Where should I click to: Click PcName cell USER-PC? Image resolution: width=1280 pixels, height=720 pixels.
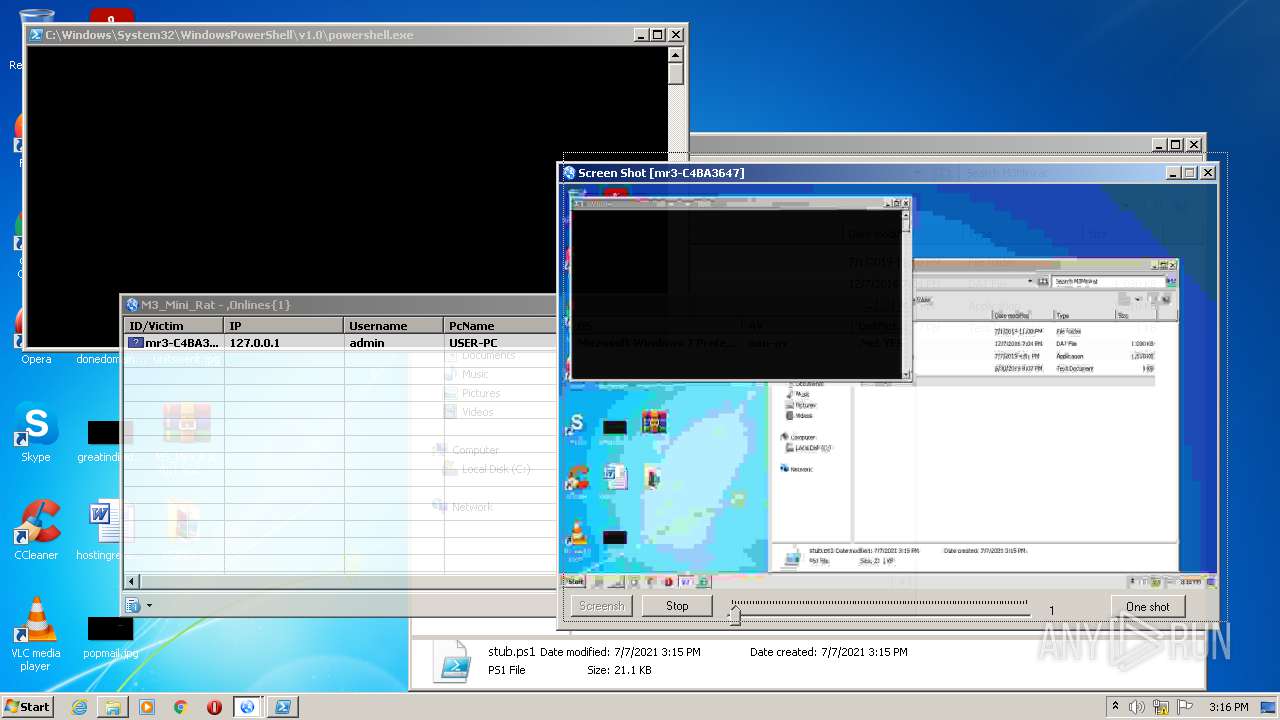tap(473, 343)
